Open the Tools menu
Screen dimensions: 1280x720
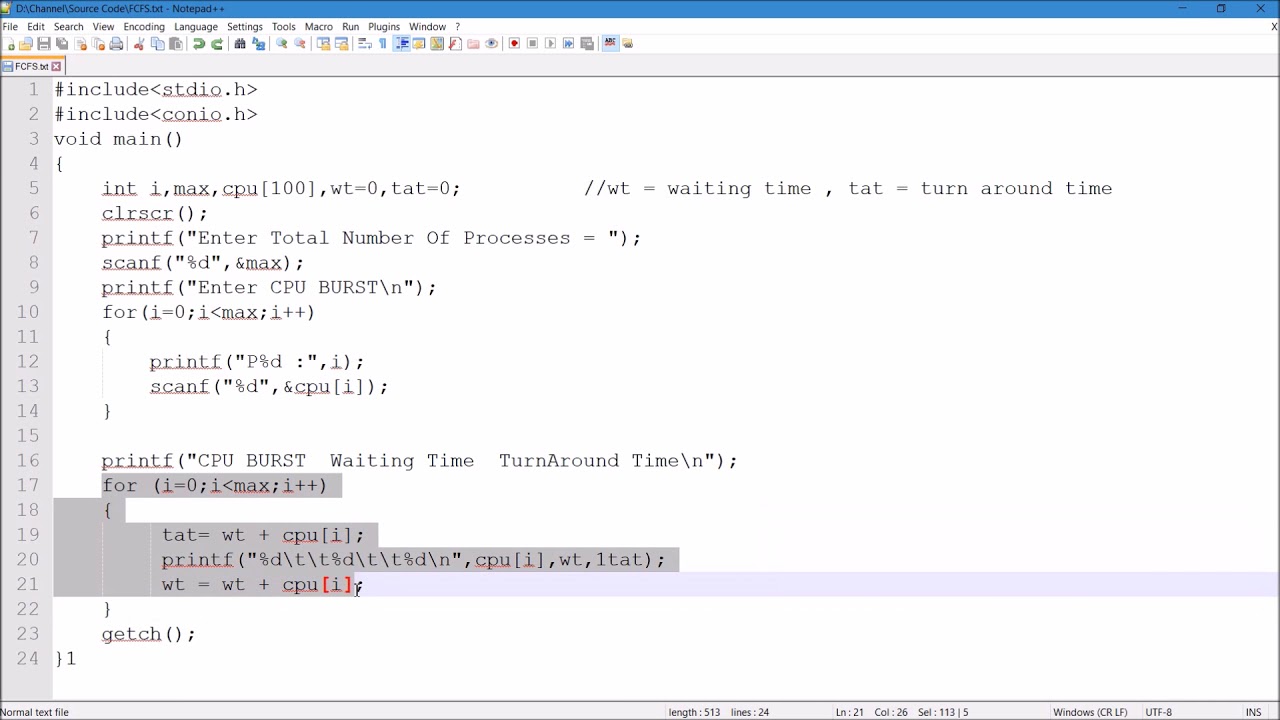point(284,27)
